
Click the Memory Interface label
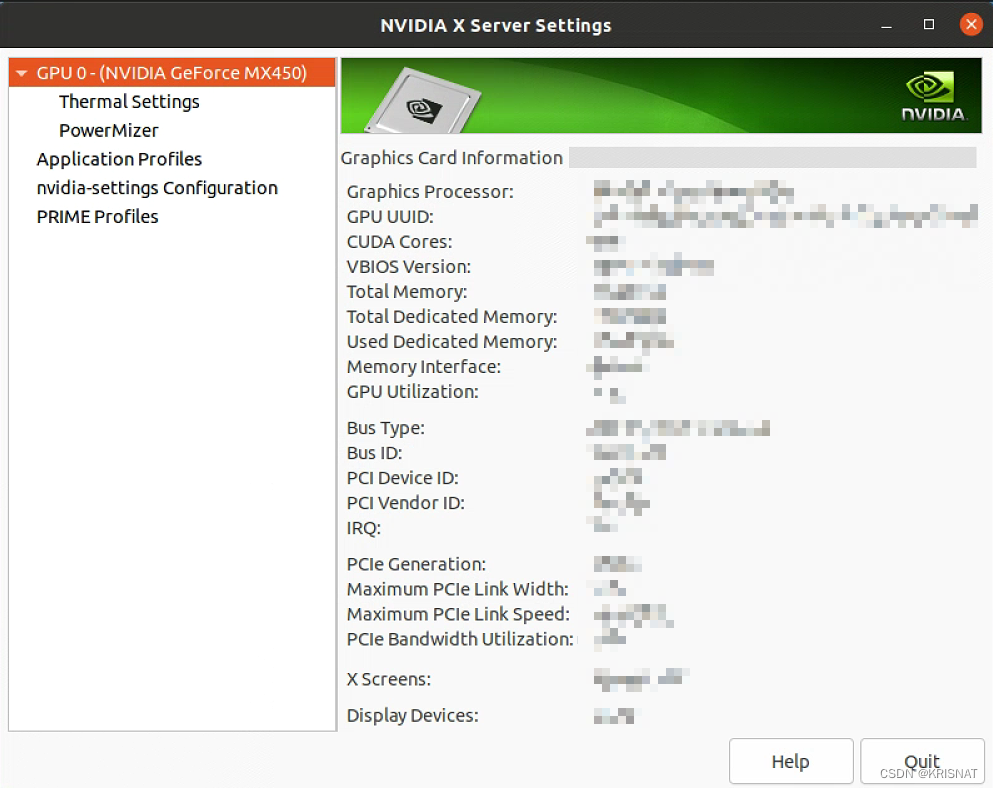click(x=424, y=366)
